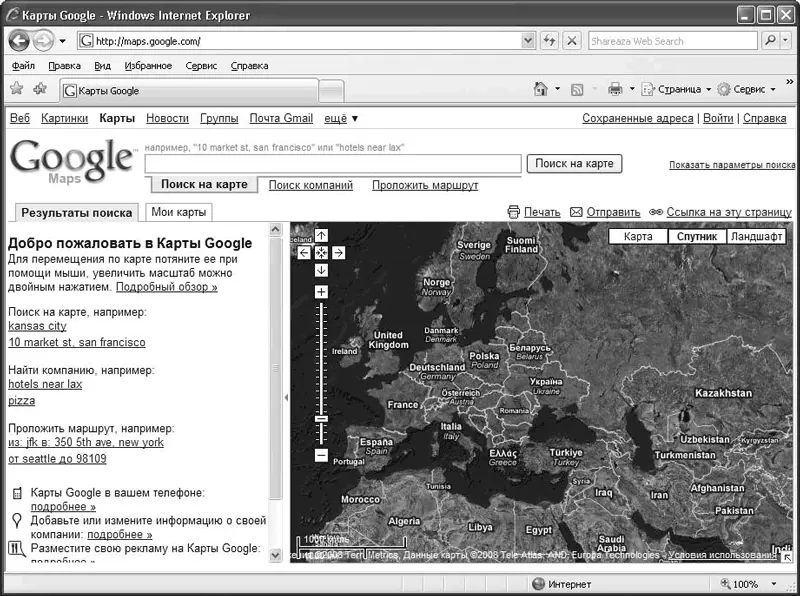Image resolution: width=800 pixels, height=596 pixels.
Task: Click the Подробный обзор link
Action: (x=167, y=287)
